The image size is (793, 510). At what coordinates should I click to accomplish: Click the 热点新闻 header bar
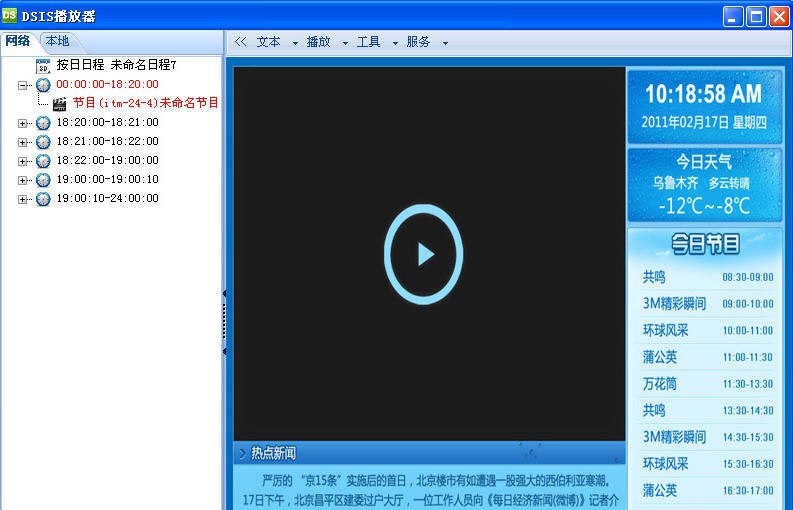click(429, 453)
